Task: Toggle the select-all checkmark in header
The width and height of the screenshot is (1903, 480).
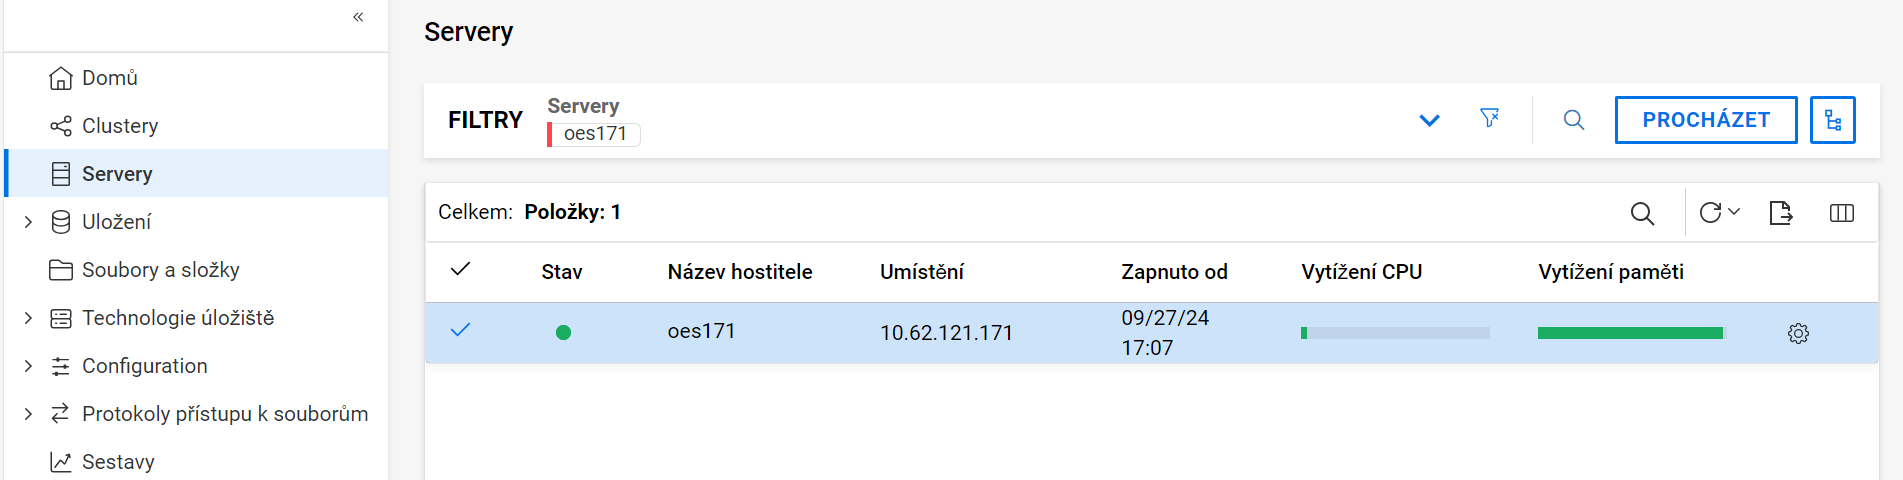Action: [x=460, y=270]
